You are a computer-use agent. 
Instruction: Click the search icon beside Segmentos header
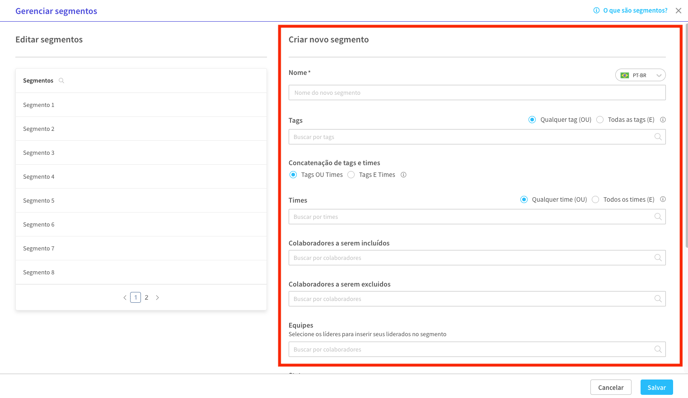click(x=61, y=80)
